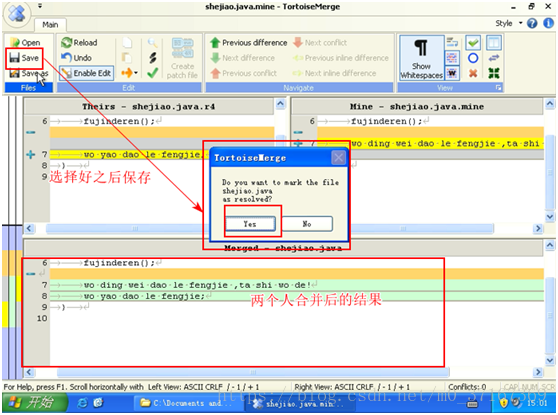Click down arrow of Mine pane scrollbar
Viewport: 558px width, 415px height.
549,216
